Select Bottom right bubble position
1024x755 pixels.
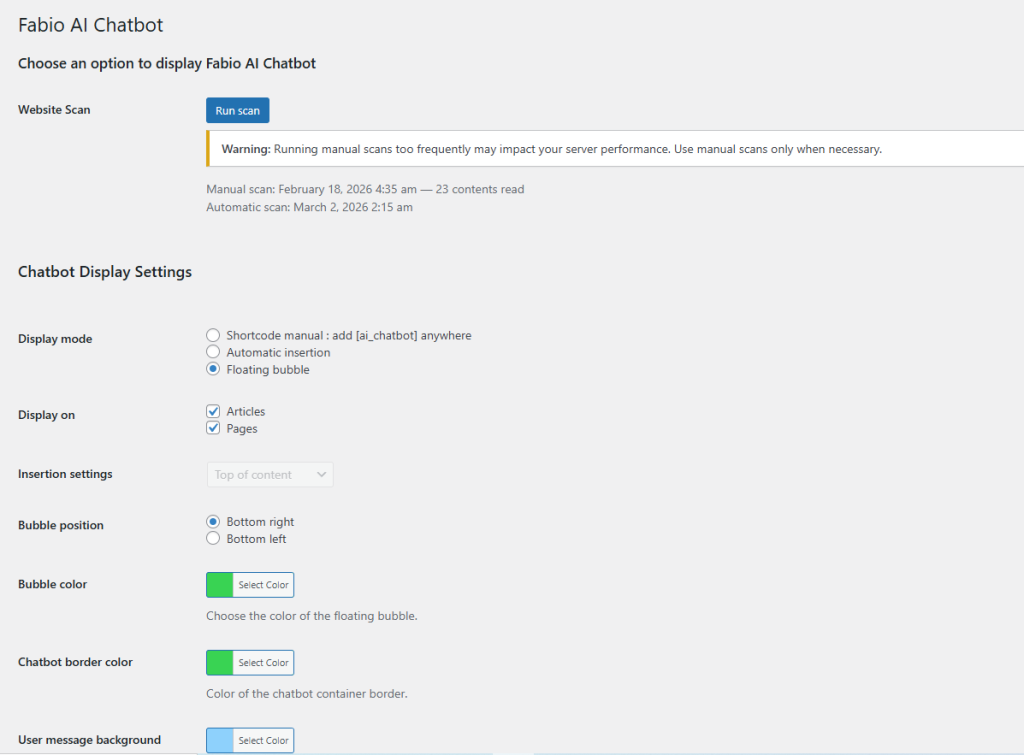click(213, 522)
